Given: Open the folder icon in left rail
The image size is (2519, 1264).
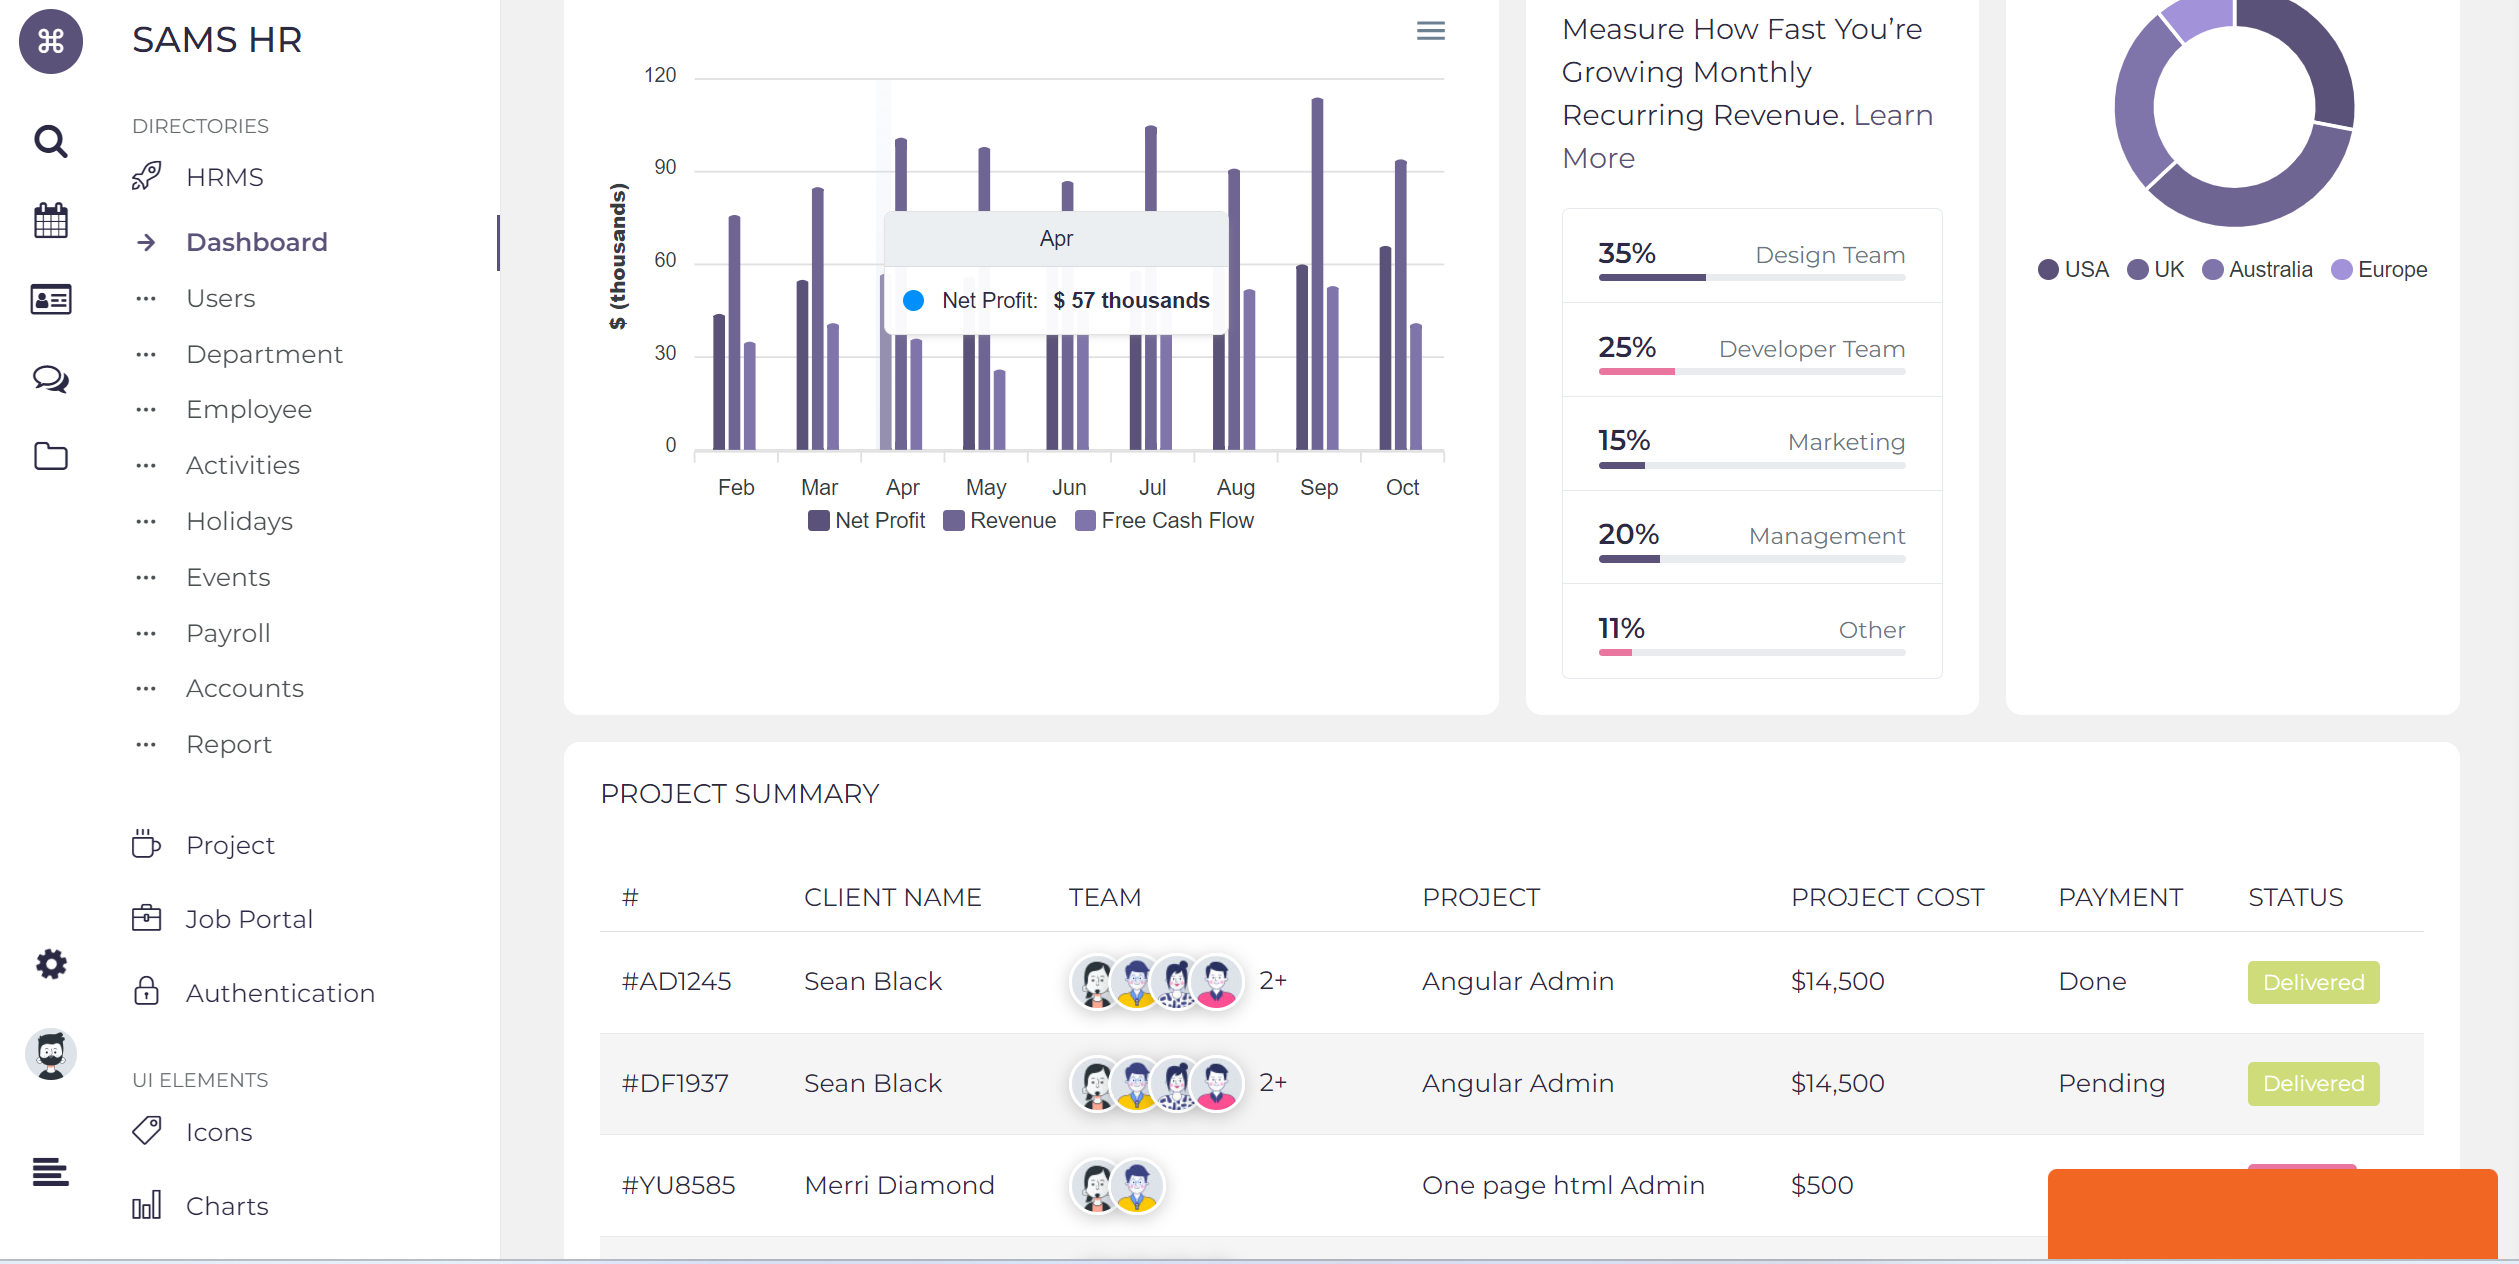Looking at the screenshot, I should tap(51, 456).
